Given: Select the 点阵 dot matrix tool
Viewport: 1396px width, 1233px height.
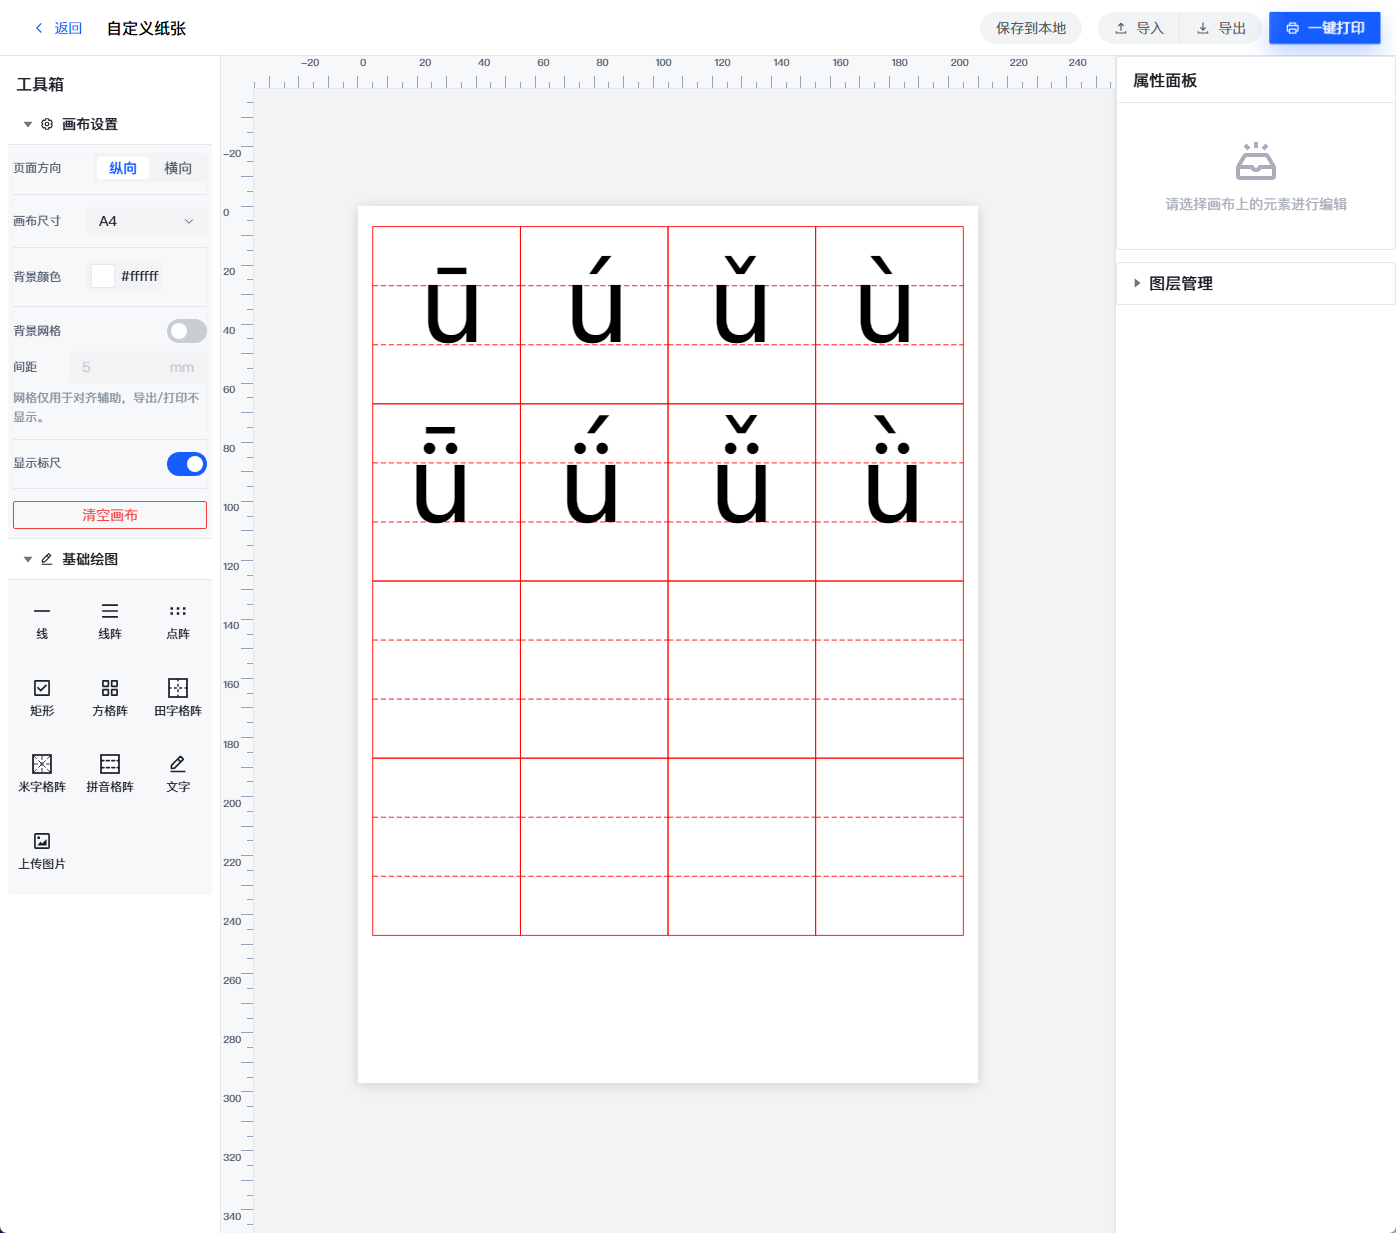Looking at the screenshot, I should pos(178,620).
